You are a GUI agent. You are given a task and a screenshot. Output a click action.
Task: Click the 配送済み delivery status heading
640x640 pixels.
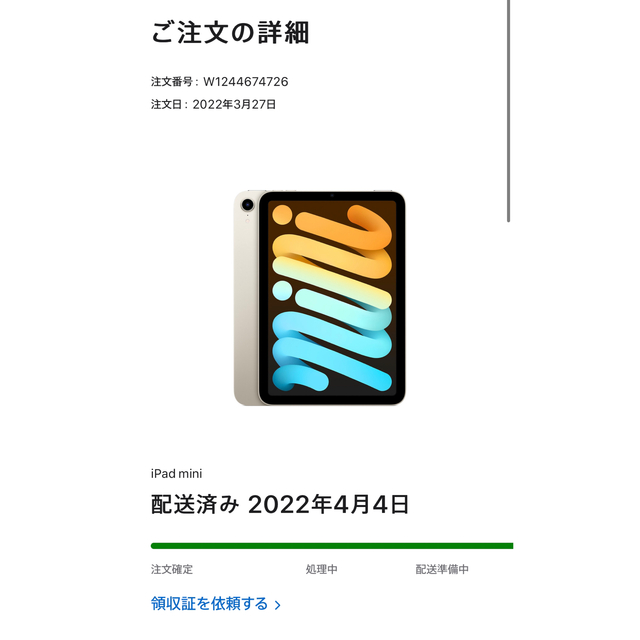coord(195,504)
